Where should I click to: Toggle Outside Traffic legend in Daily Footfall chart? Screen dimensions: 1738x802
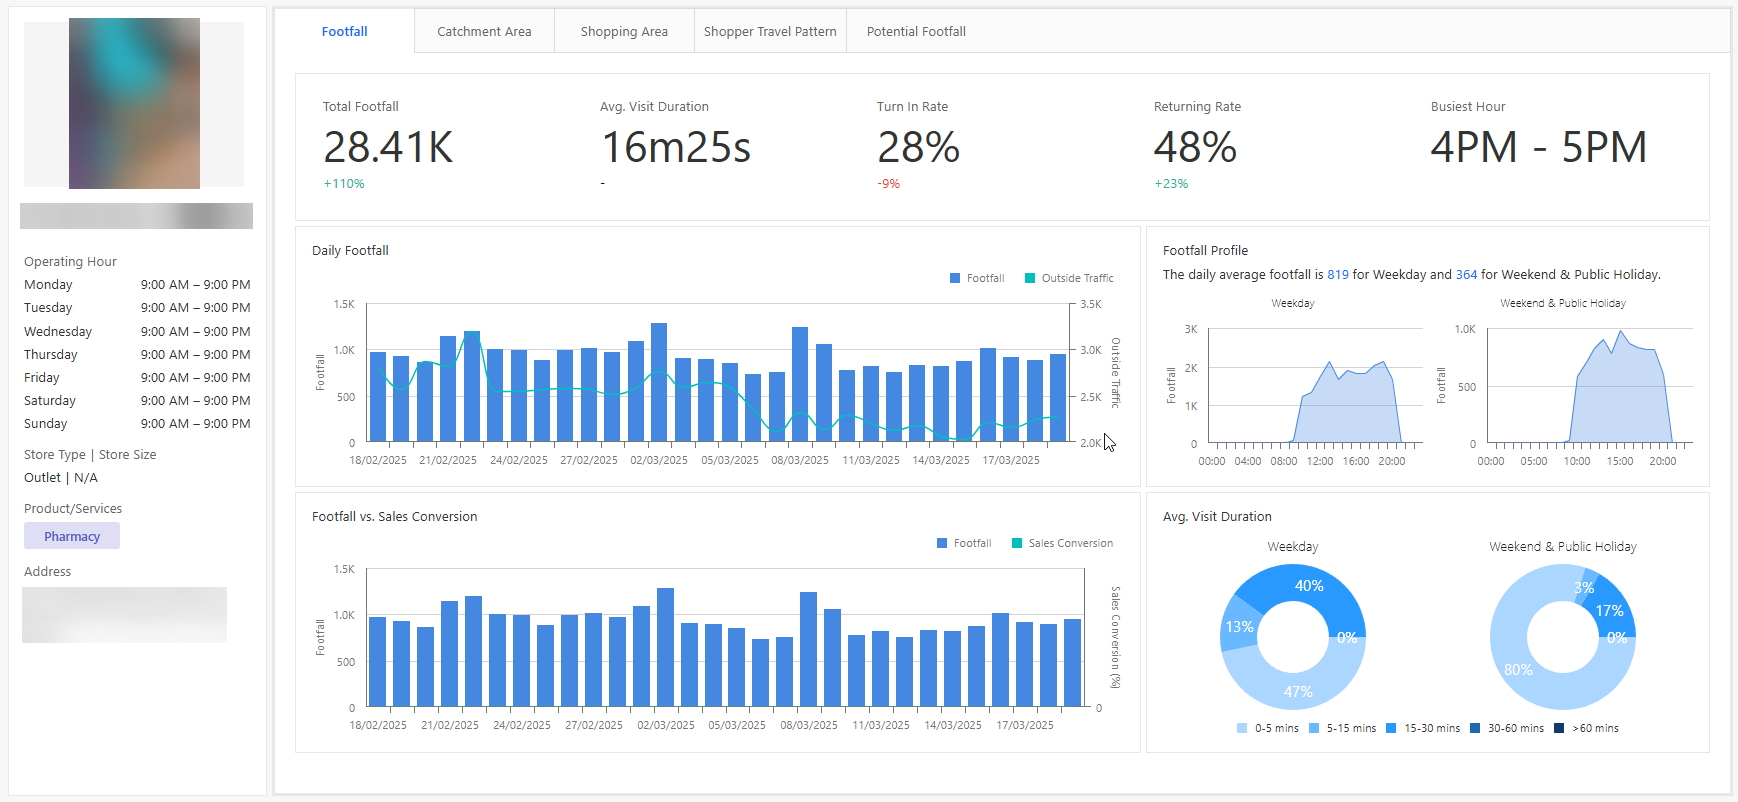[1068, 278]
